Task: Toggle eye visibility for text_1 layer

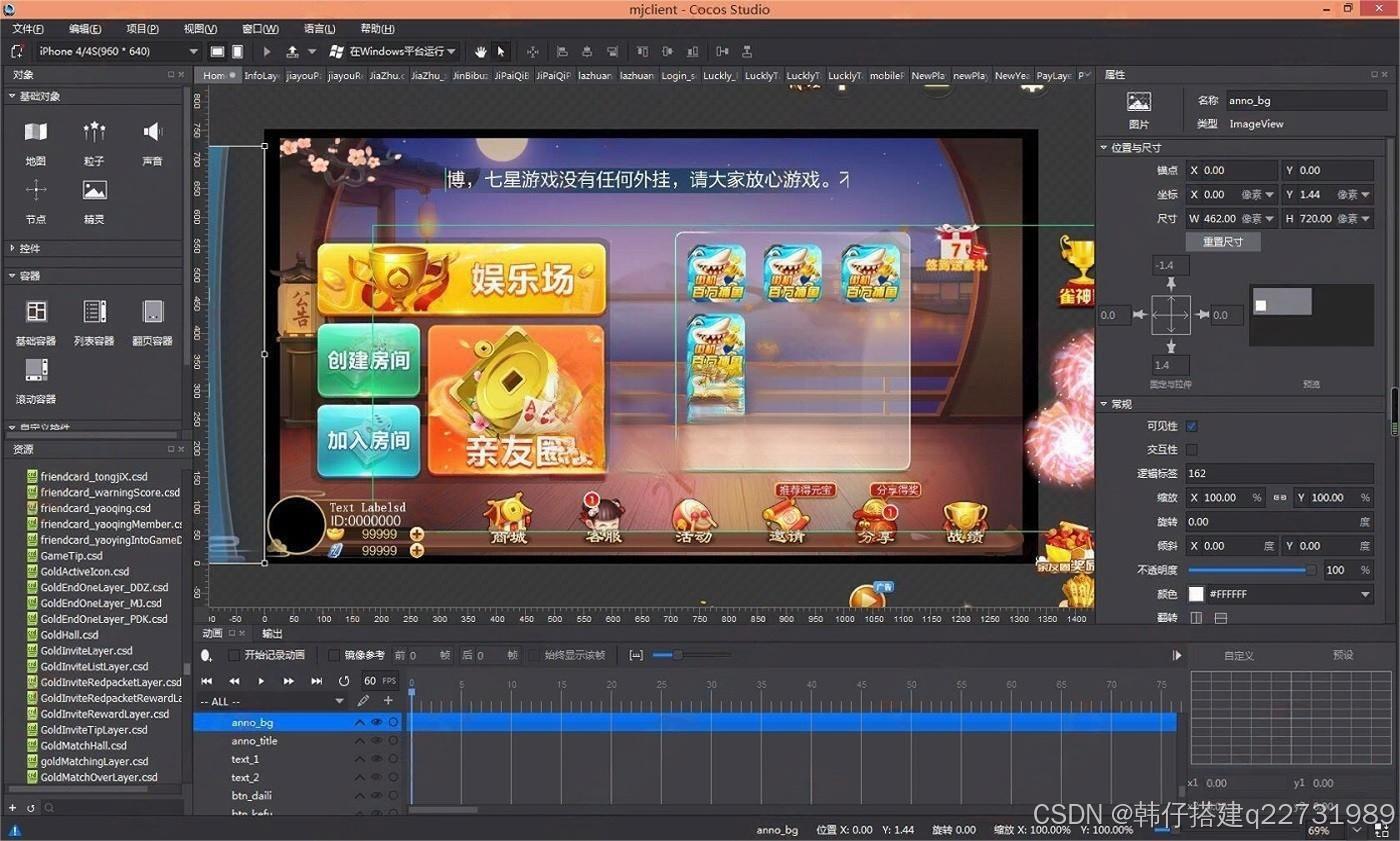Action: pyautogui.click(x=377, y=759)
